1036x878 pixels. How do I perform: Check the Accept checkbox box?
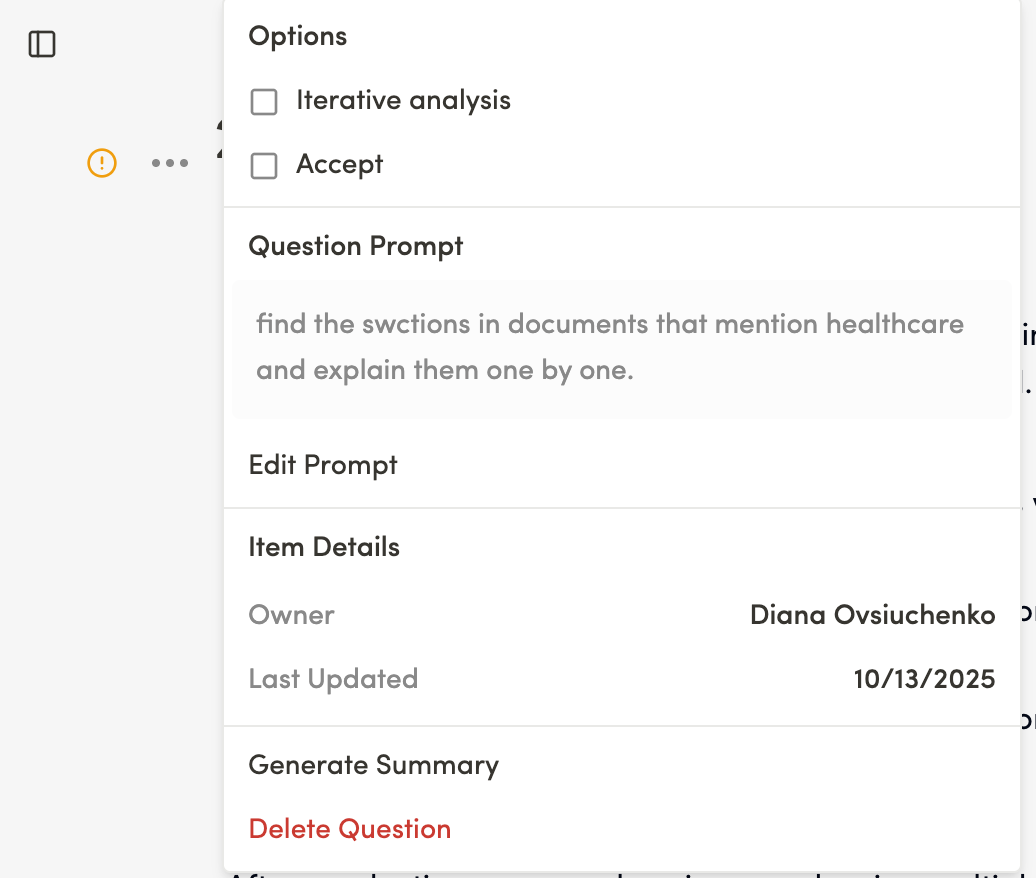click(x=264, y=165)
